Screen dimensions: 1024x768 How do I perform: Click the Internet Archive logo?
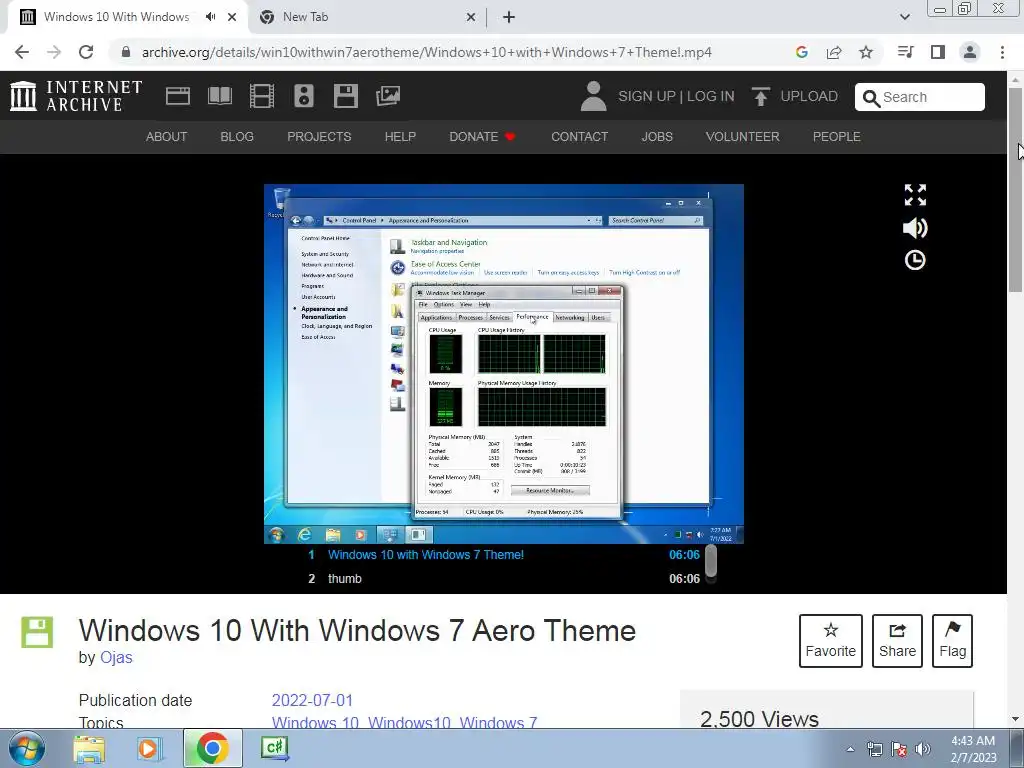(76, 96)
